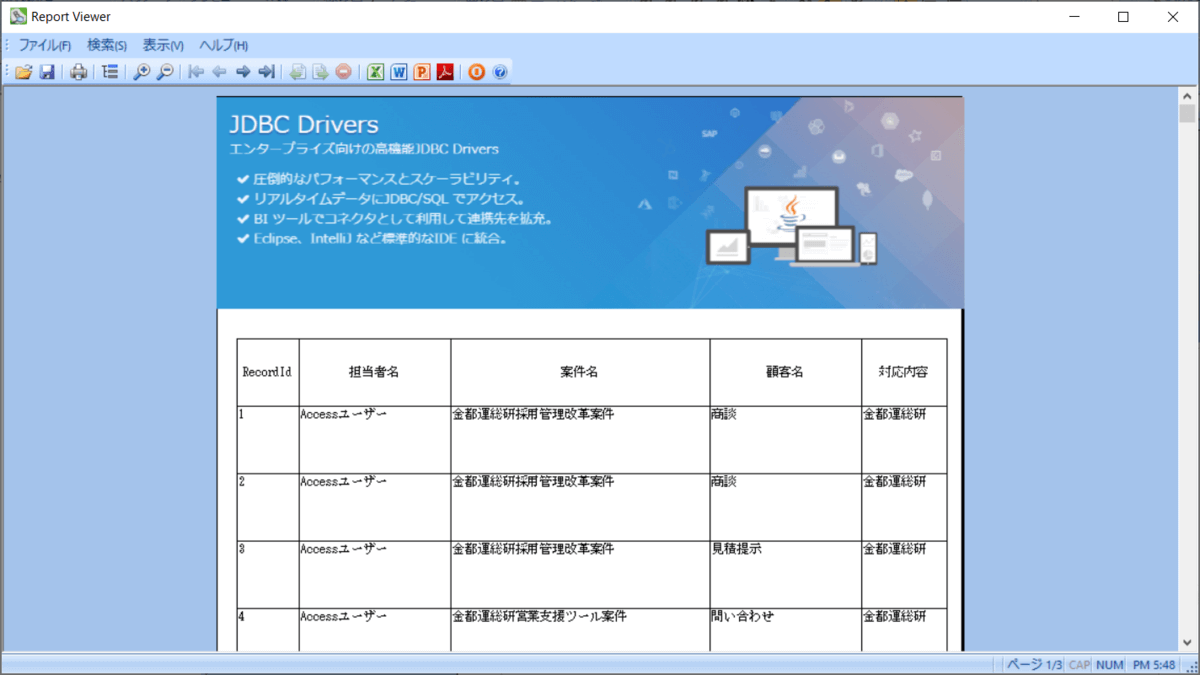Click the orange info toolbar icon

(477, 72)
